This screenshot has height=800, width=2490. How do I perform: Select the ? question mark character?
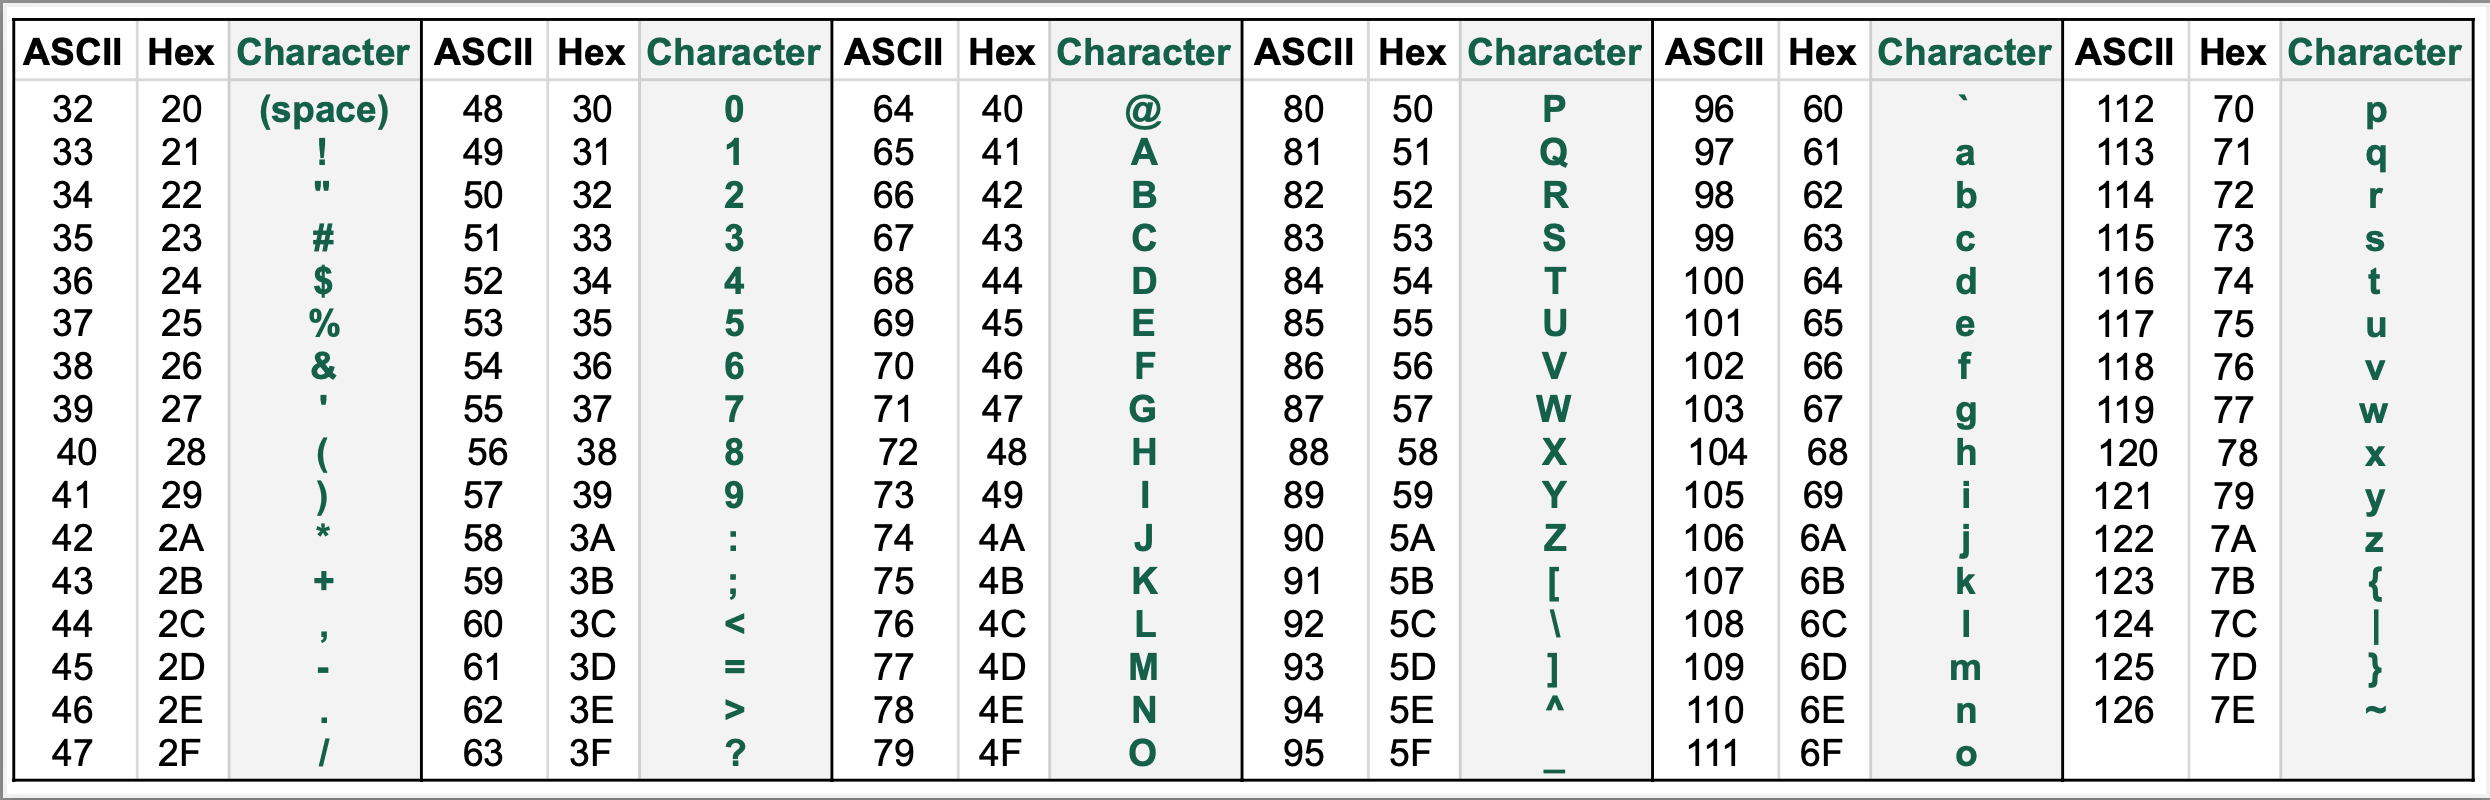tap(735, 753)
